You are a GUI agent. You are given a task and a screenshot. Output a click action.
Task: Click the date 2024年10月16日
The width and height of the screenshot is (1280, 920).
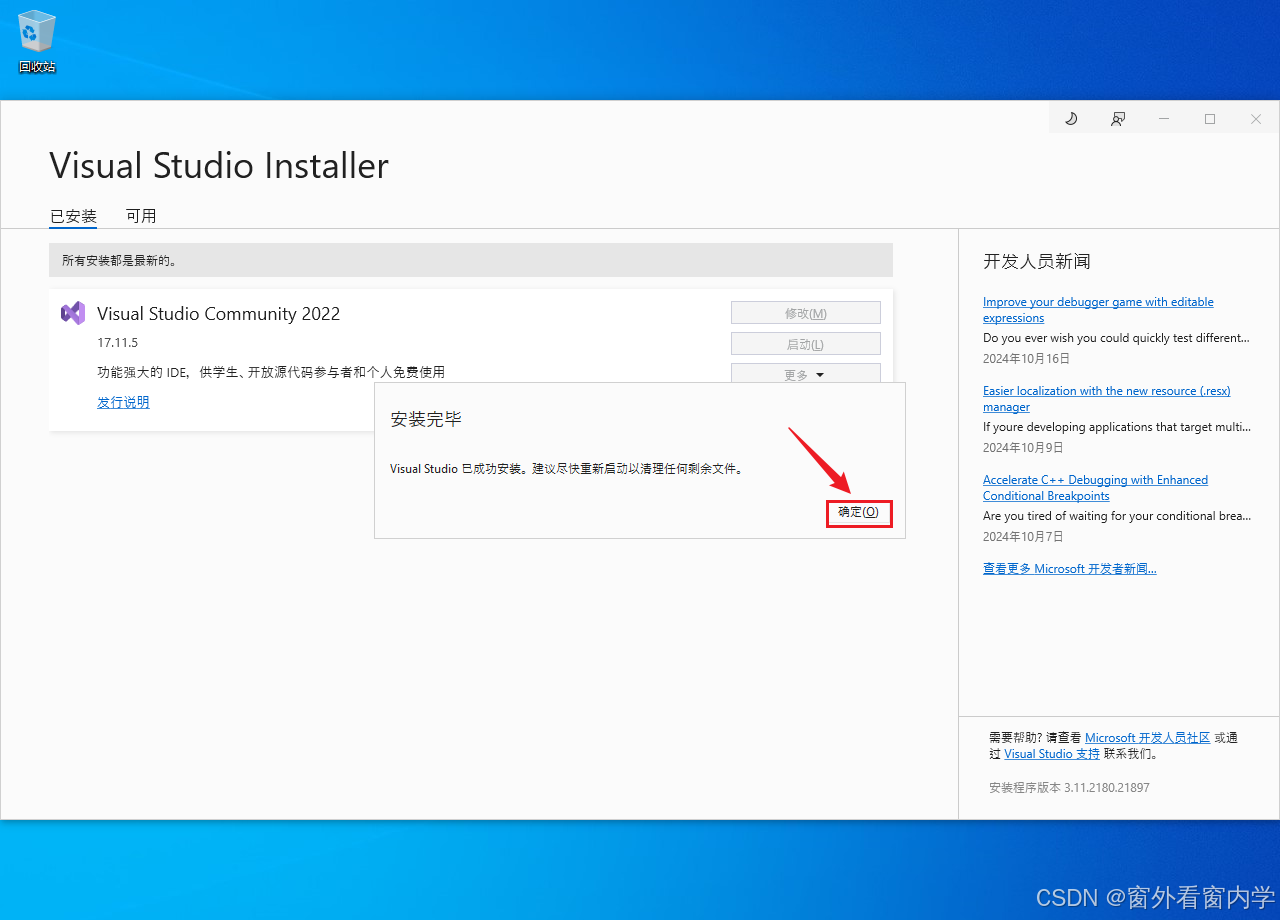(1026, 358)
